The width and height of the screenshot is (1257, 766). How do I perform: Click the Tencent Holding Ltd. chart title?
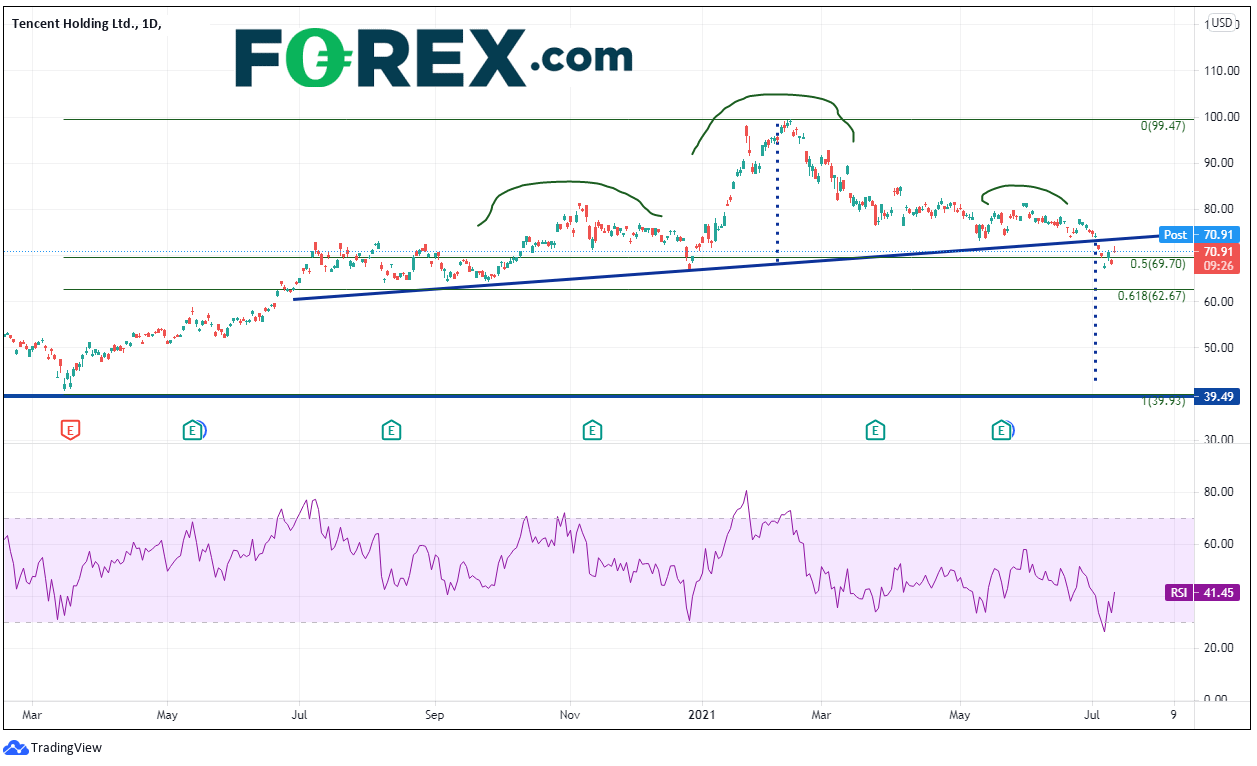click(87, 23)
